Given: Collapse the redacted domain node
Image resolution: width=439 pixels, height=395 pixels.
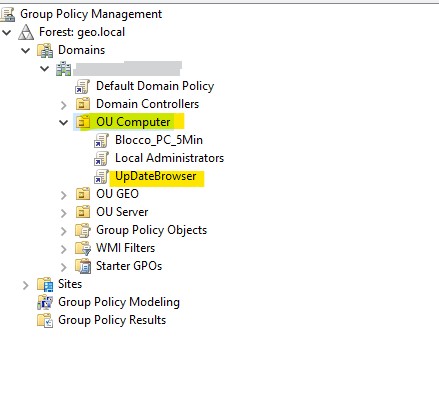Looking at the screenshot, I should [x=44, y=69].
